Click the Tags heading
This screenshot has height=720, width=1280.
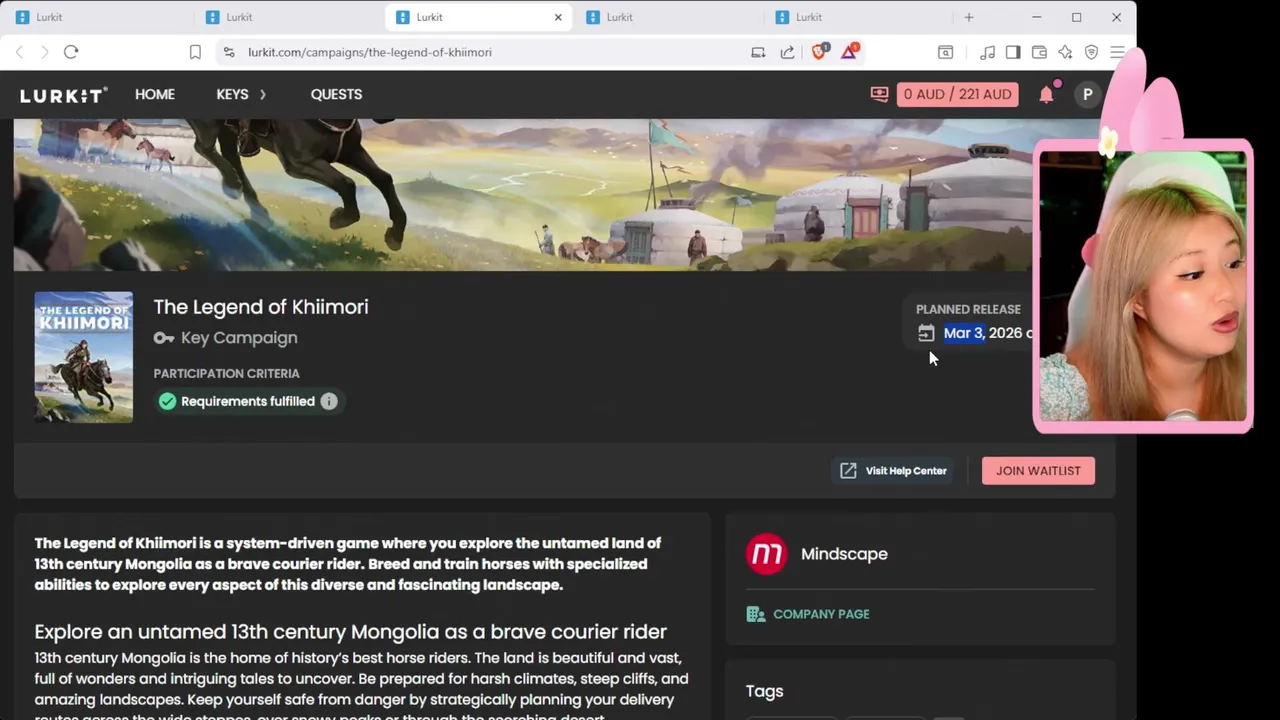(764, 691)
